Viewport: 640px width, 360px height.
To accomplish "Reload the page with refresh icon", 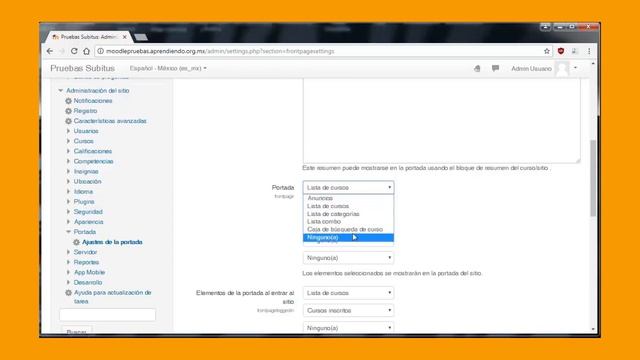I will click(x=74, y=51).
